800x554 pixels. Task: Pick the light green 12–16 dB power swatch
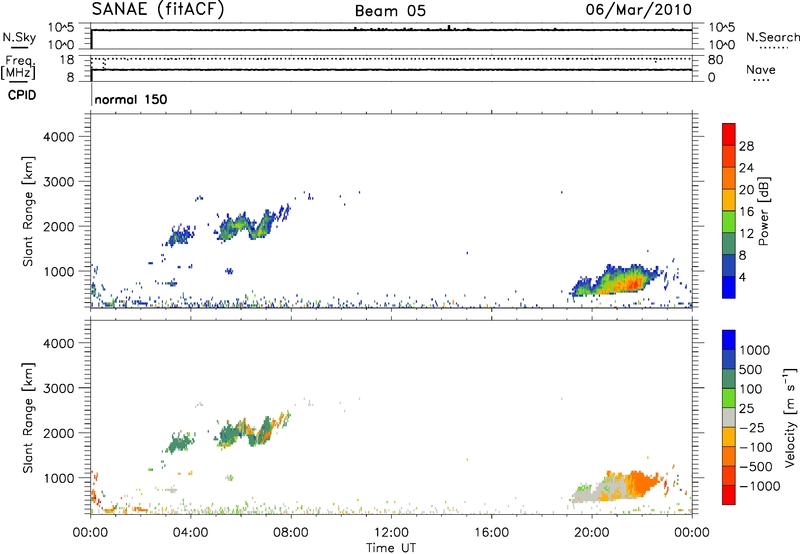coord(729,221)
